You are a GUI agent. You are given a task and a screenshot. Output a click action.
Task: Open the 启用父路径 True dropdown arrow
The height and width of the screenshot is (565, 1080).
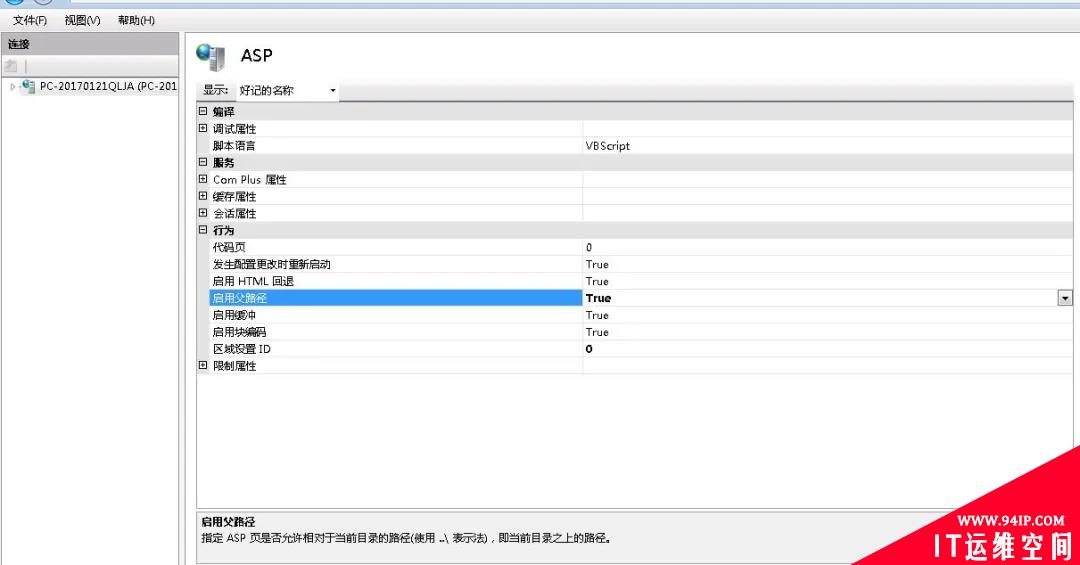pos(1065,298)
